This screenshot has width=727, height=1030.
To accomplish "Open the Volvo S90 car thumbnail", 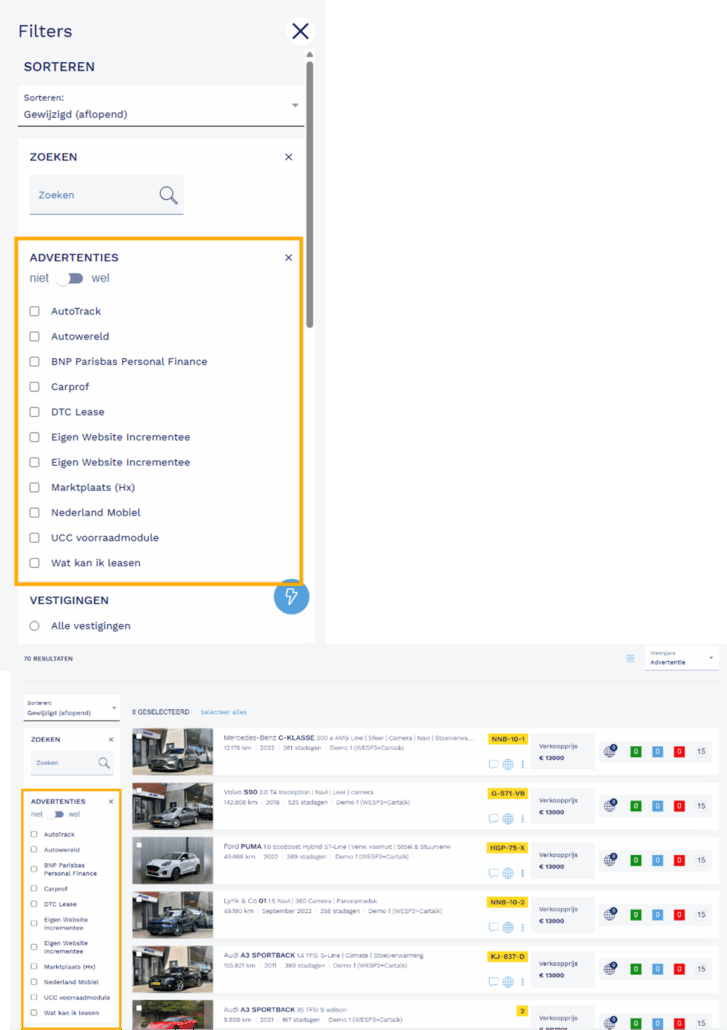I will pyautogui.click(x=173, y=806).
